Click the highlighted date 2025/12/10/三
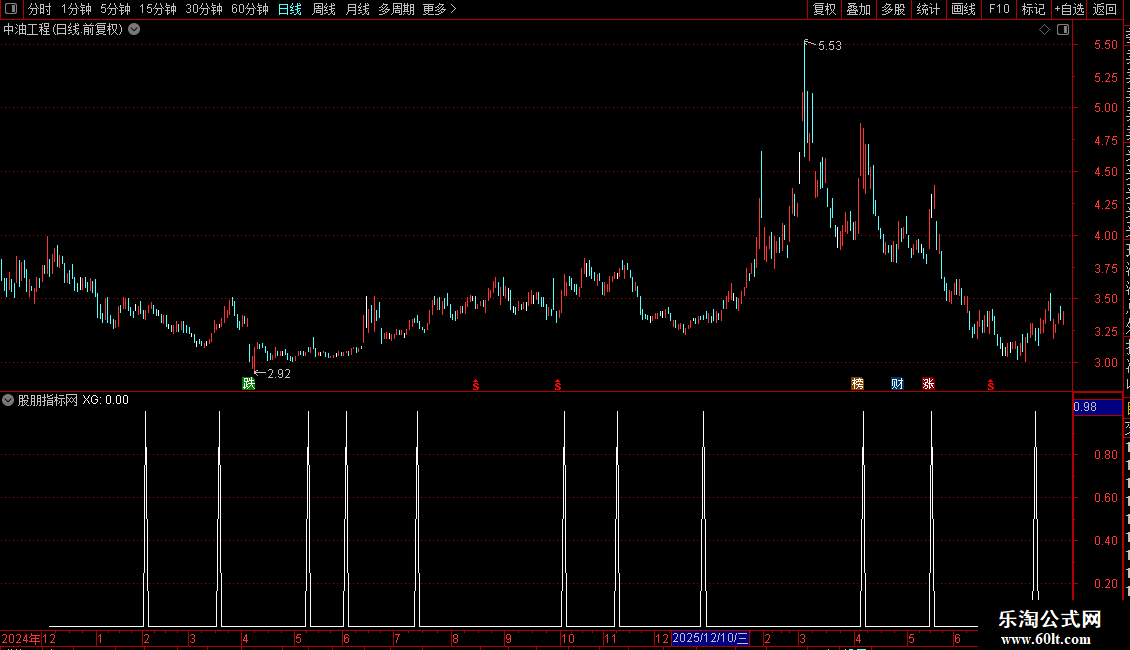 [x=710, y=638]
